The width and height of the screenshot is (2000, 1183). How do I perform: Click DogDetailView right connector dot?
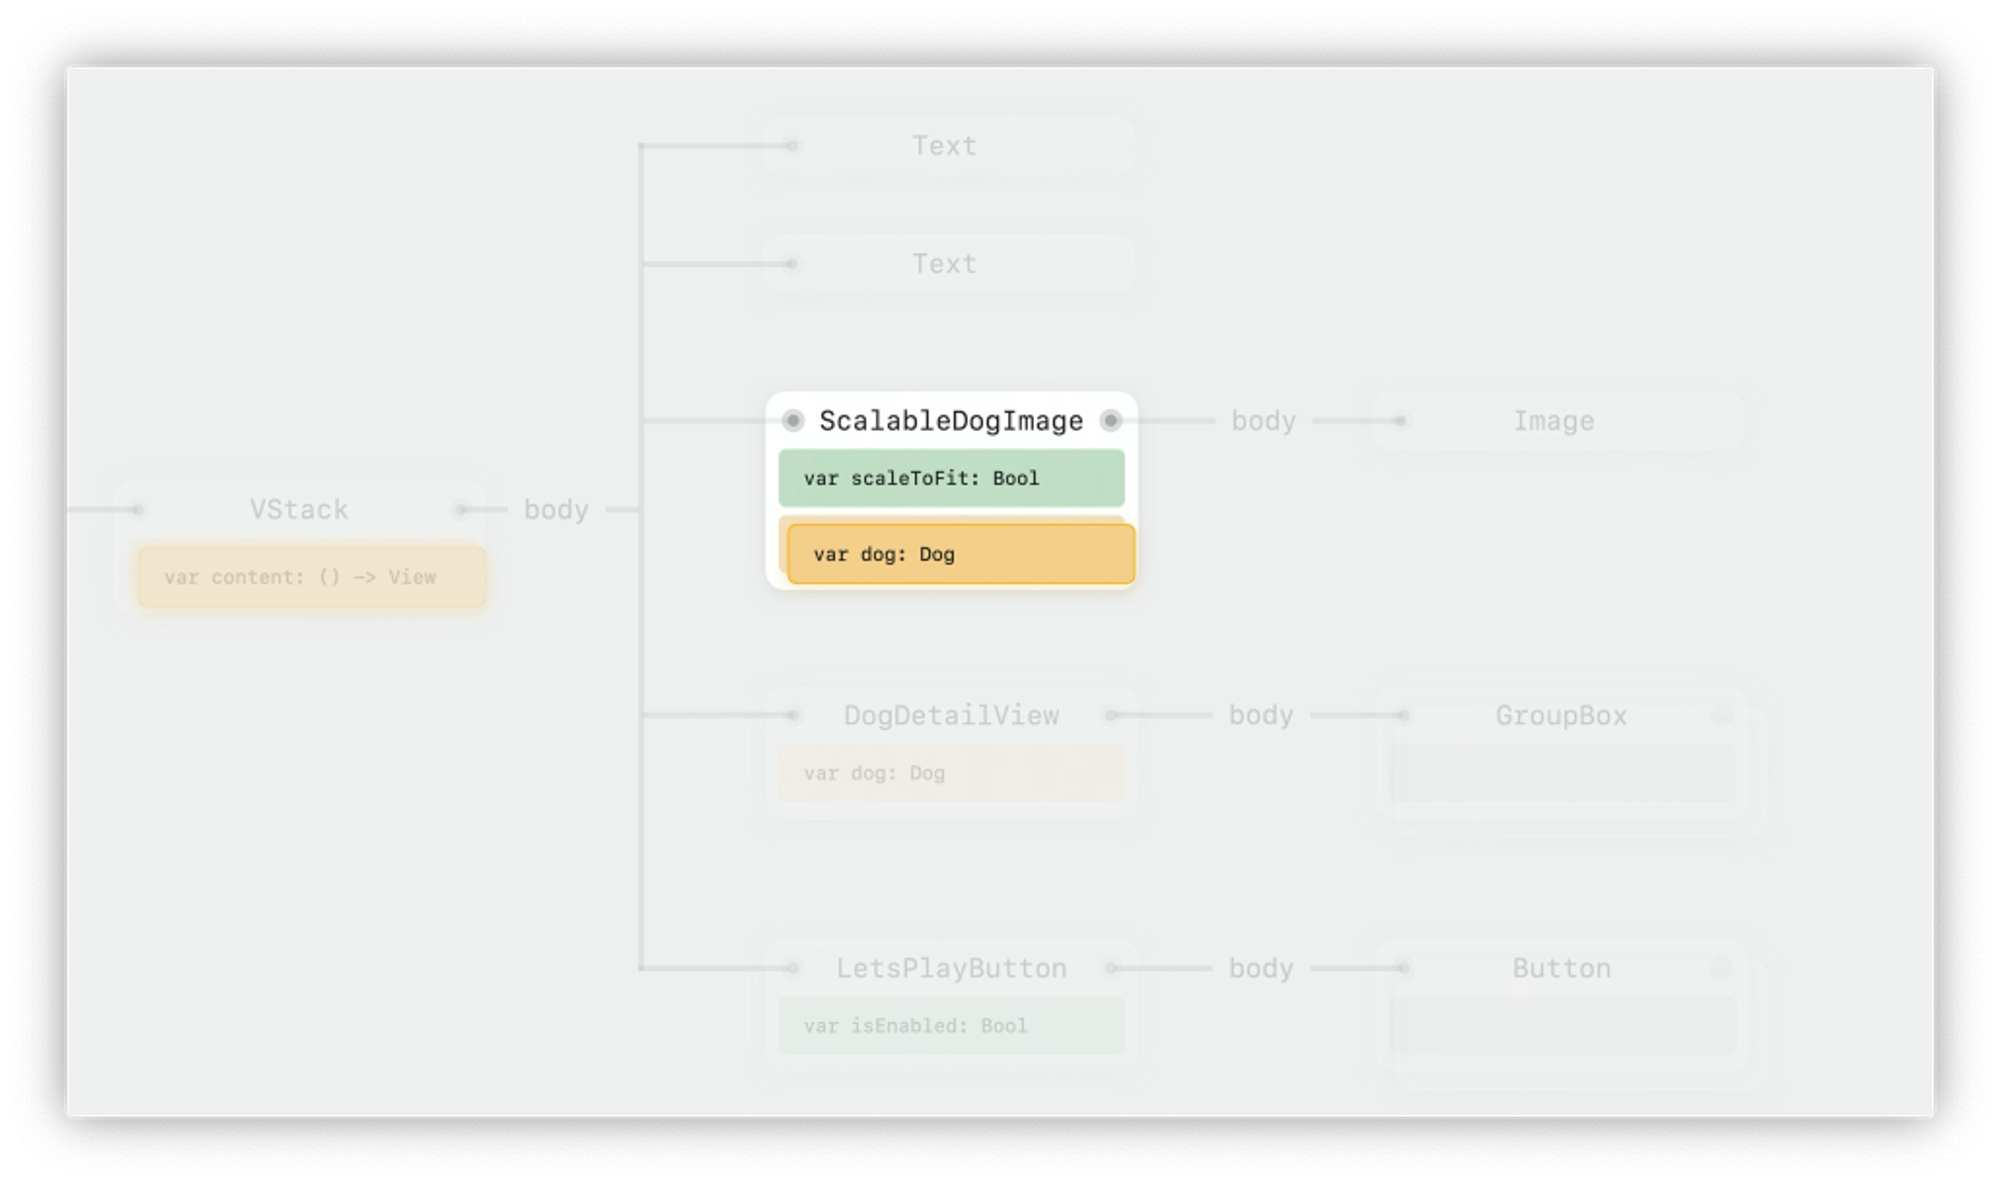tap(1111, 715)
